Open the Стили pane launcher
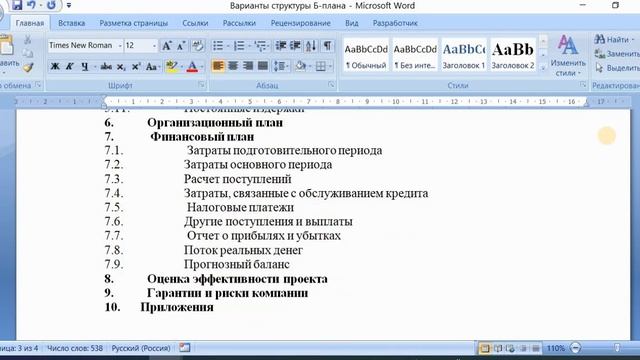Viewport: 640px width, 360px height. pos(583,85)
